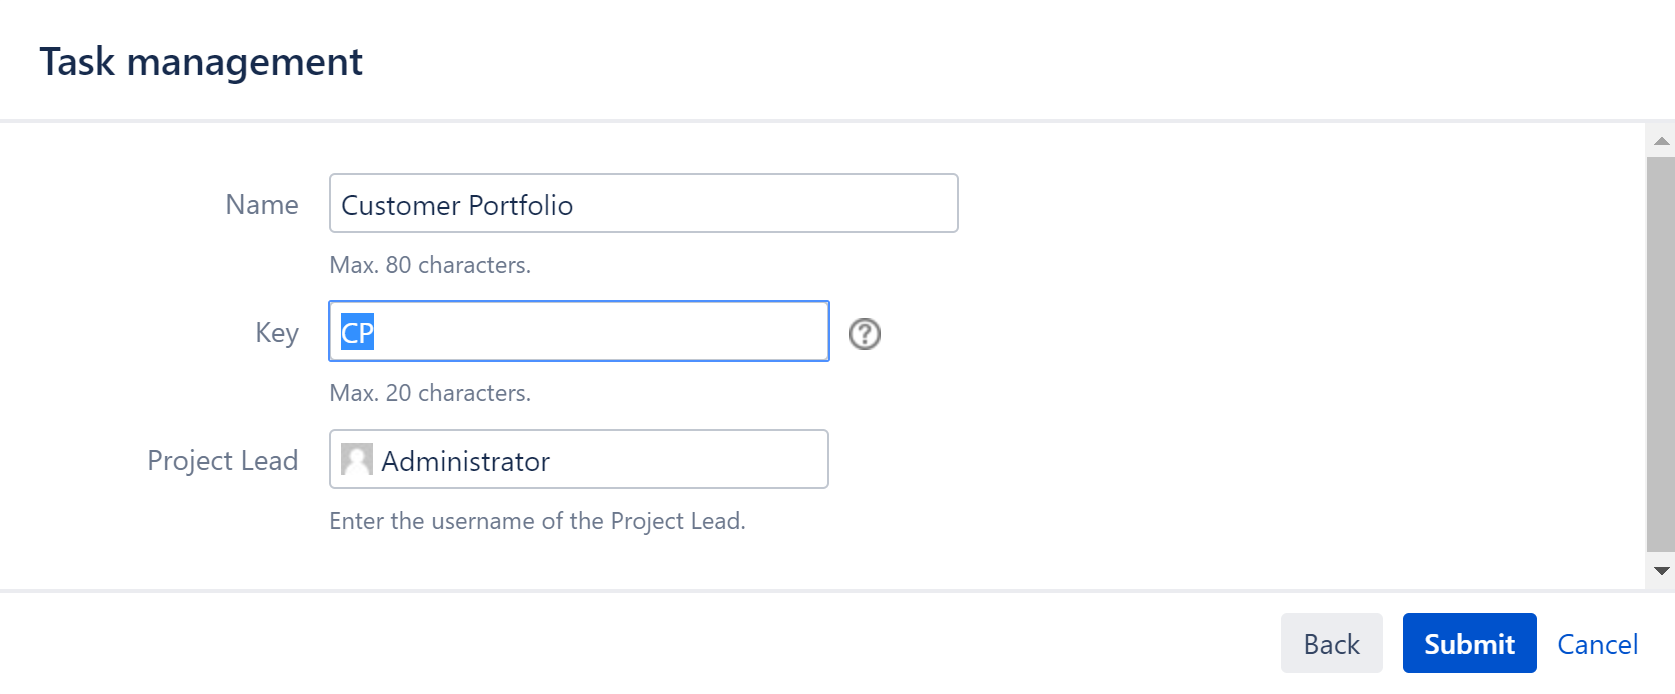Image resolution: width=1675 pixels, height=694 pixels.
Task: Click the Administrator name in Project Lead
Action: coord(465,461)
